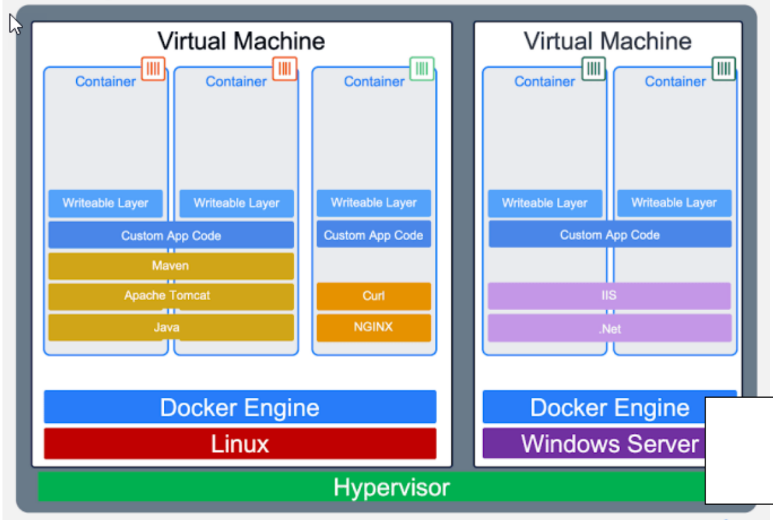The width and height of the screenshot is (773, 520).
Task: Click the purple Windows Server bar
Action: coord(594,444)
